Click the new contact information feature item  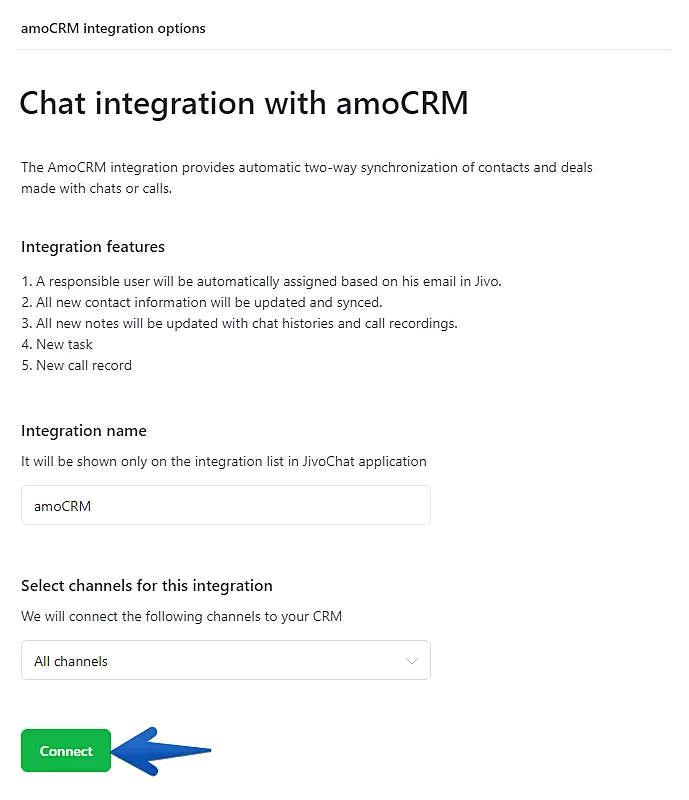(202, 302)
